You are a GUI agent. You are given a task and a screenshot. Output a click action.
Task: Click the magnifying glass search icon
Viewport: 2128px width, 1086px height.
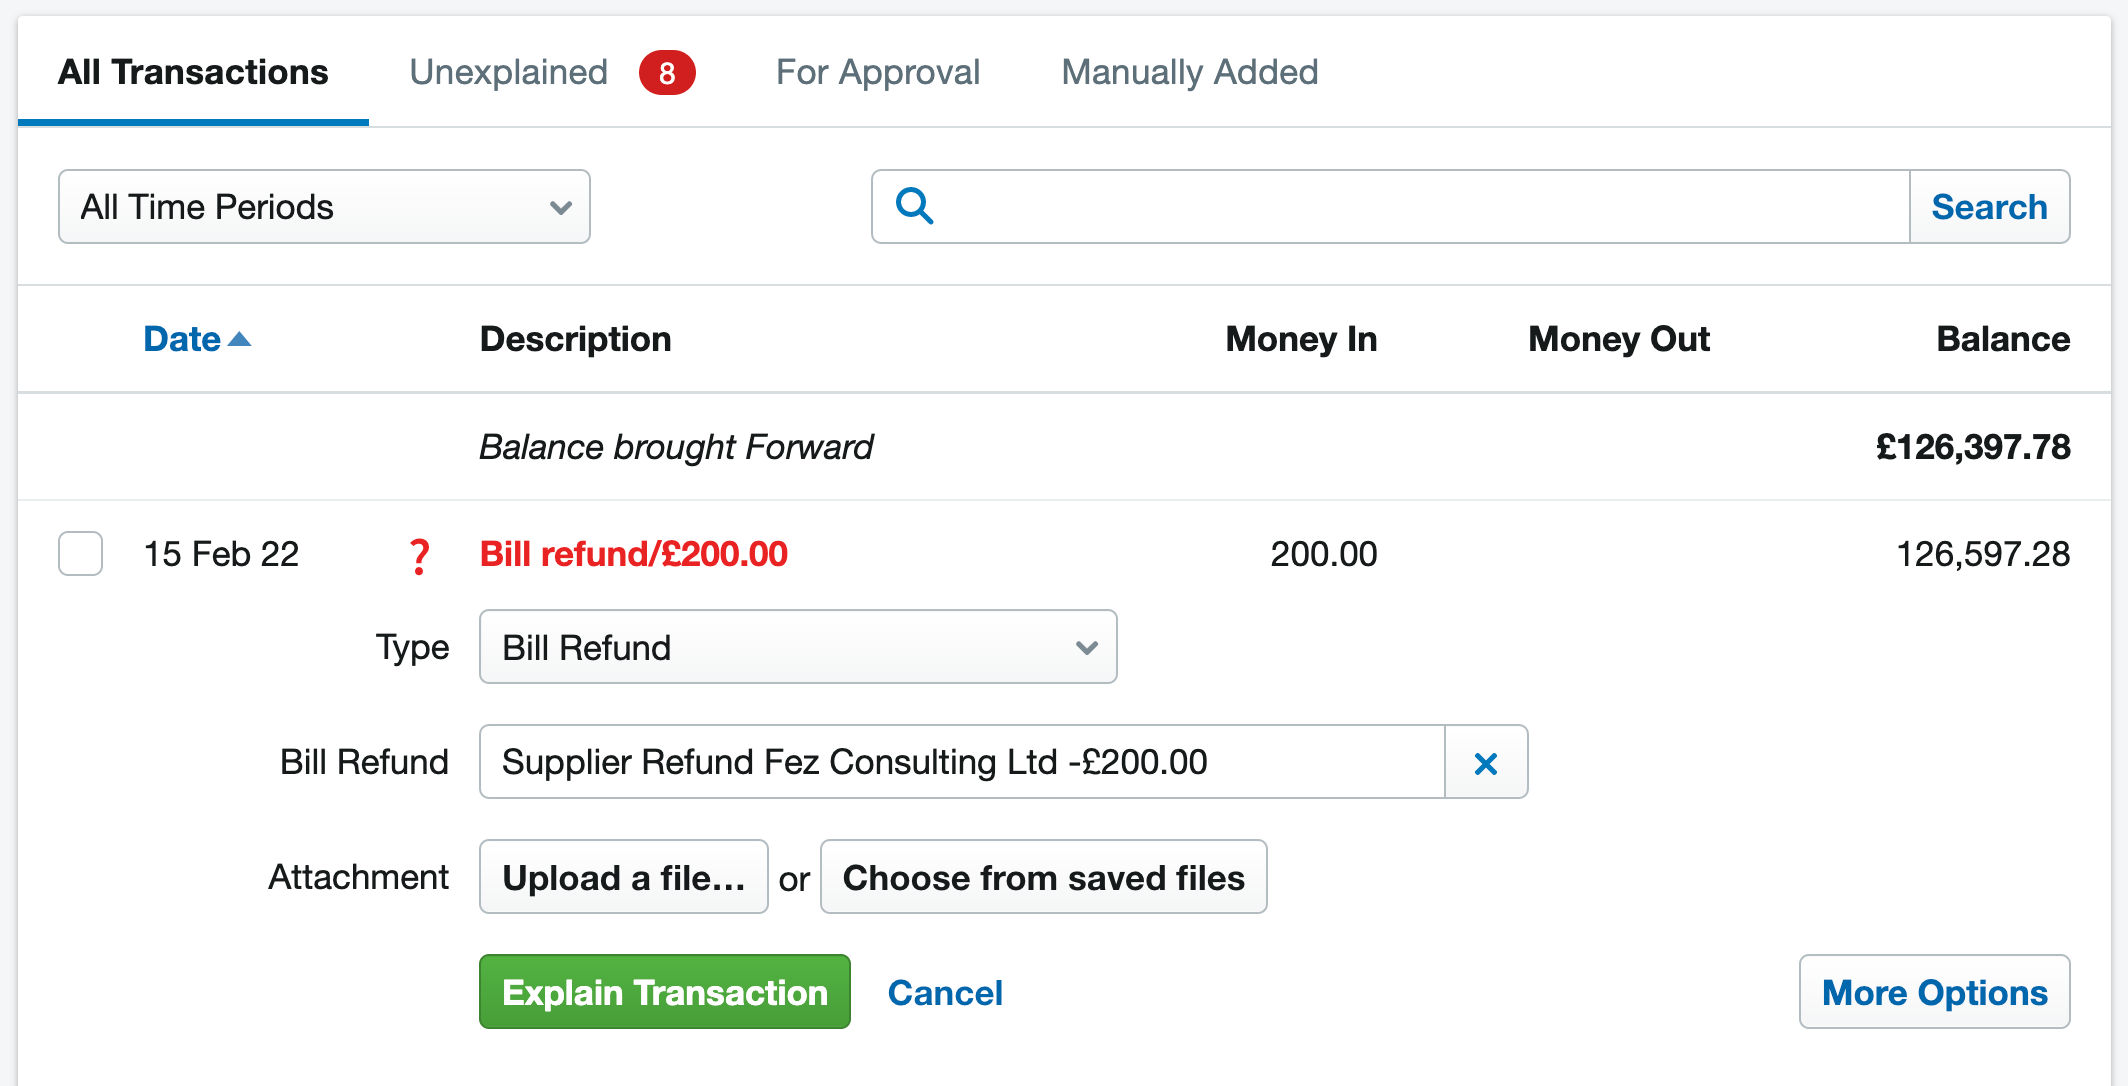914,206
